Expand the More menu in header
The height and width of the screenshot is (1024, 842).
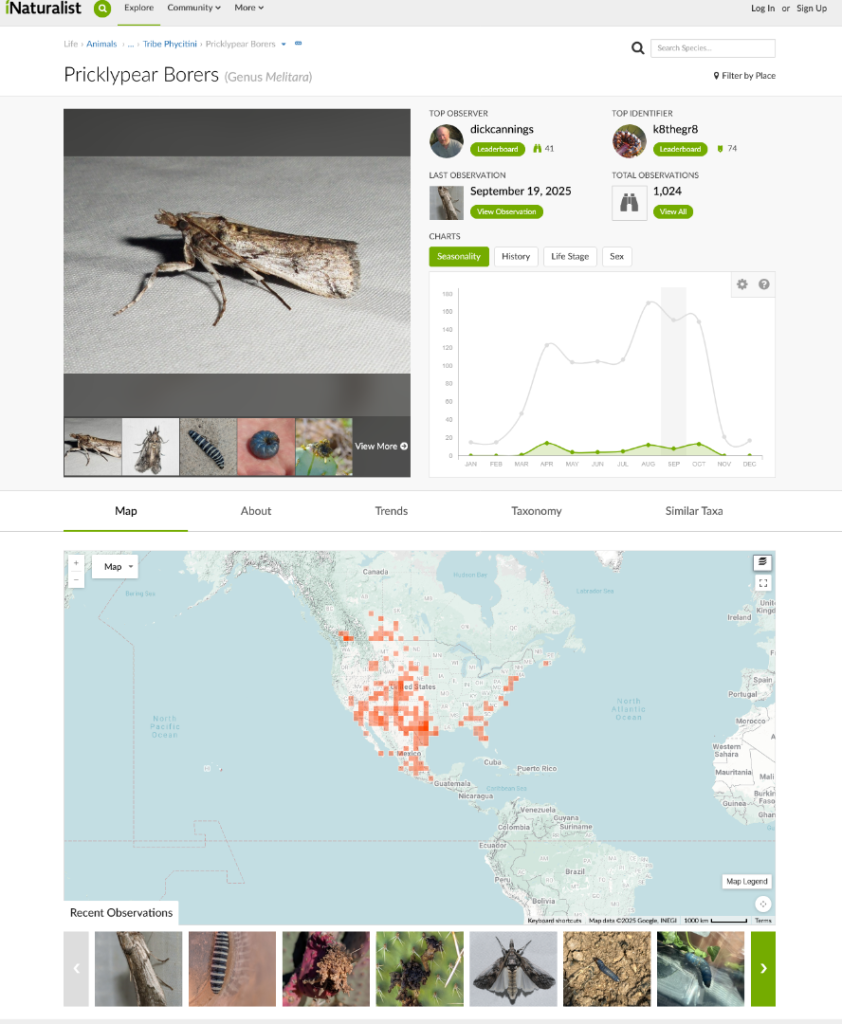(x=249, y=8)
